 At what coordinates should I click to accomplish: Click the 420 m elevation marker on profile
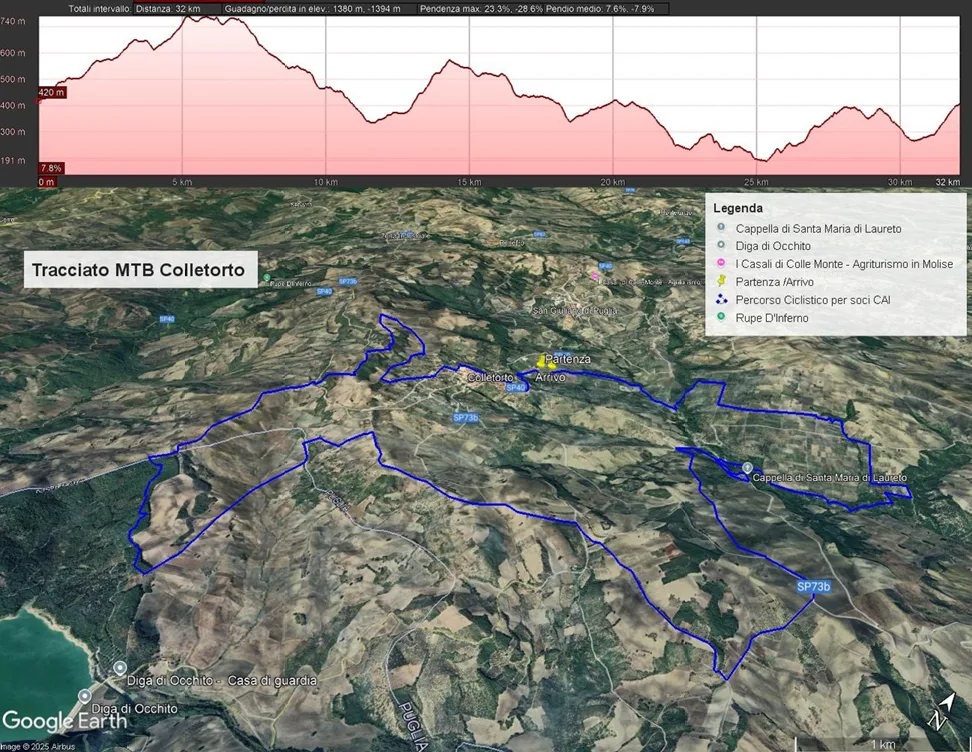[x=52, y=93]
